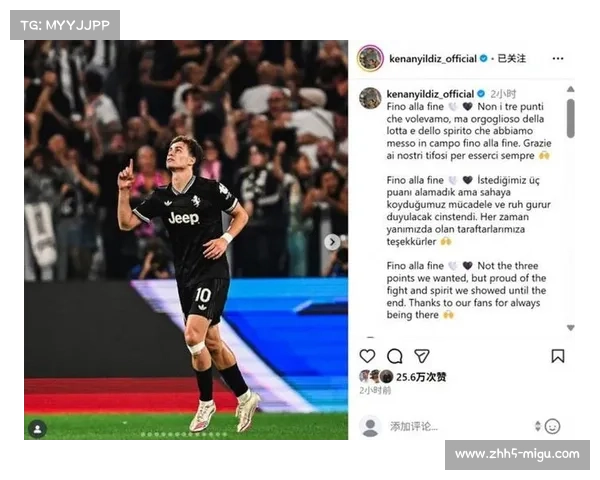The height and width of the screenshot is (480, 600).
Task: Click scrollbar down arrow in caption
Action: coord(571,328)
